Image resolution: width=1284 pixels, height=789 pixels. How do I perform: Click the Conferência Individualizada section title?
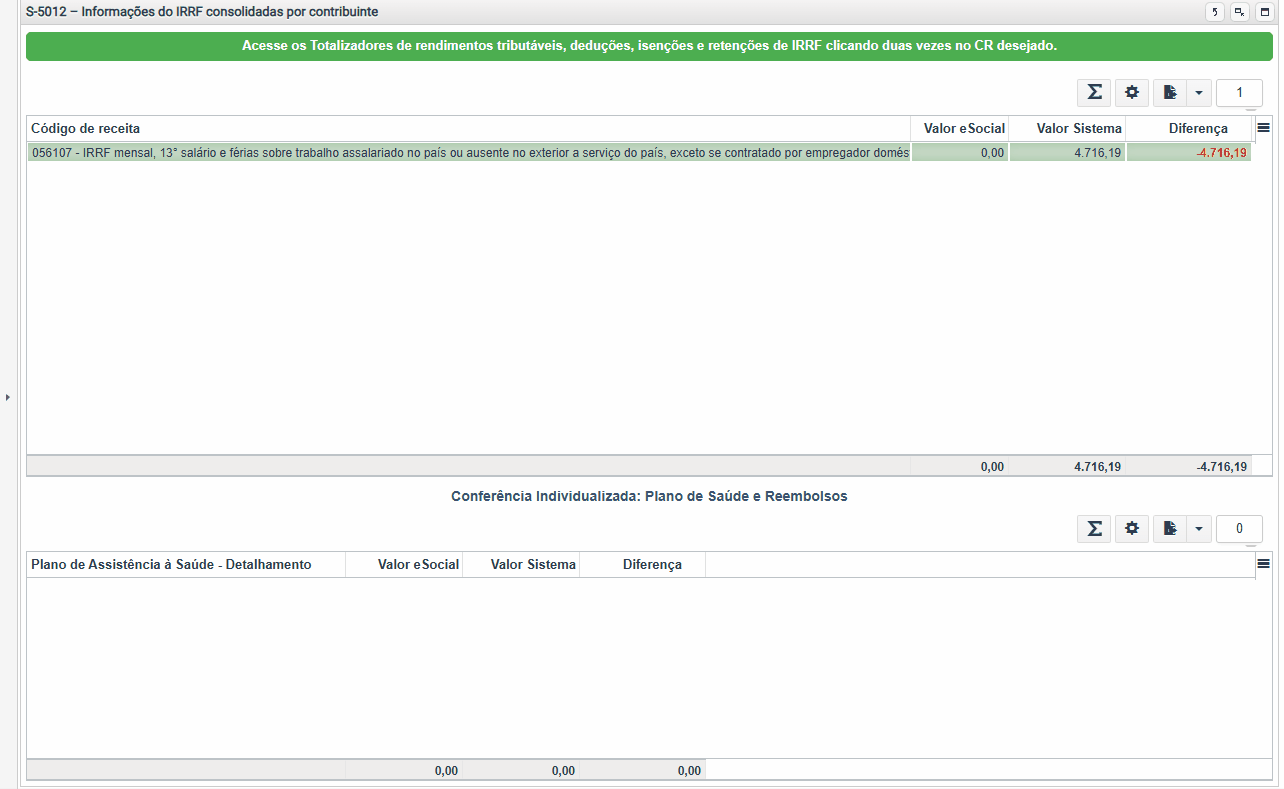click(x=649, y=496)
